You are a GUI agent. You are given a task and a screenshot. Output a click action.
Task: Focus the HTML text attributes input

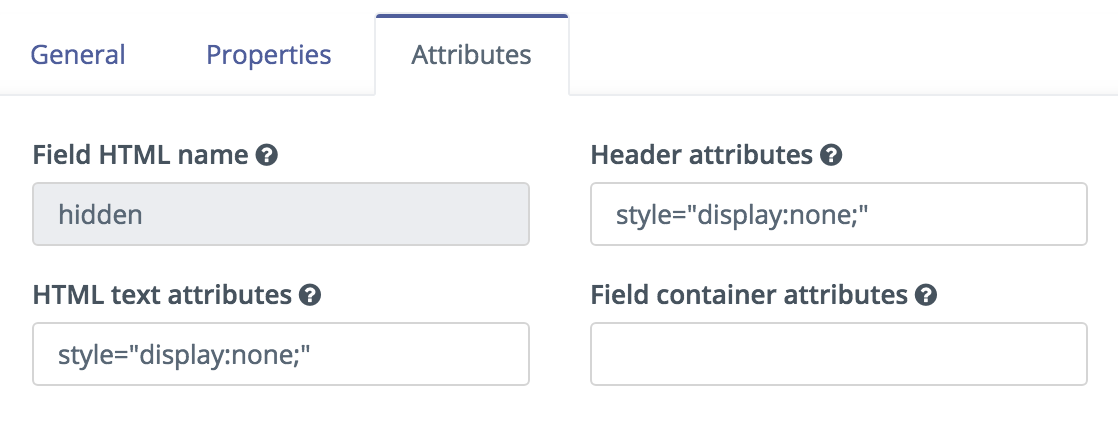(x=281, y=354)
